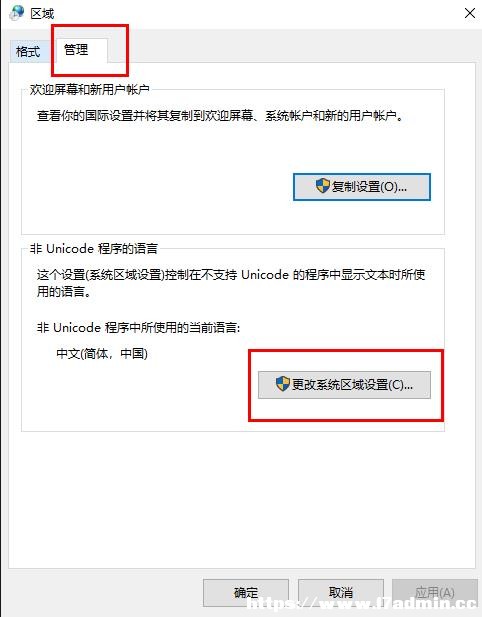Screen dimensions: 482x617
Task: Click the watermark URL at the bottom
Action: tap(361, 604)
